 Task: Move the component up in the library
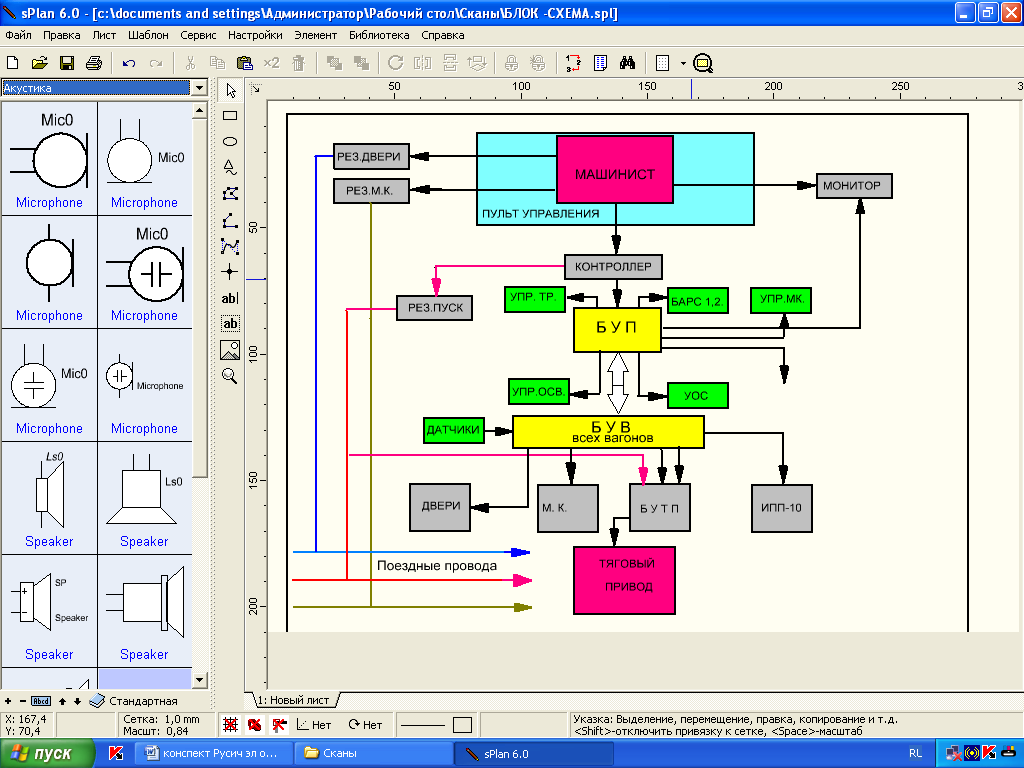[63, 701]
